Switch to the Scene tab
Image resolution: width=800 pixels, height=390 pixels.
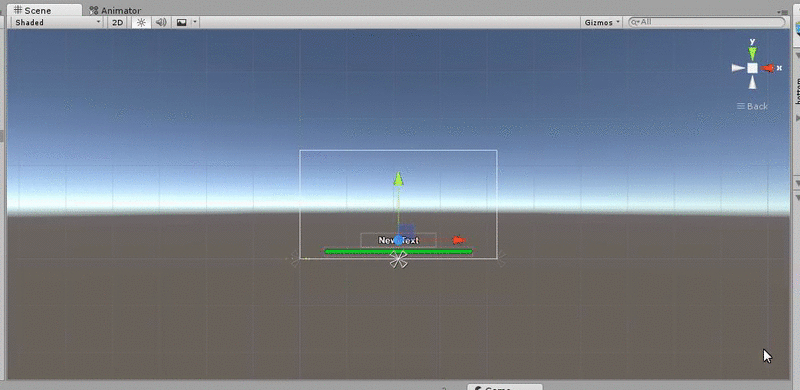pyautogui.click(x=44, y=10)
